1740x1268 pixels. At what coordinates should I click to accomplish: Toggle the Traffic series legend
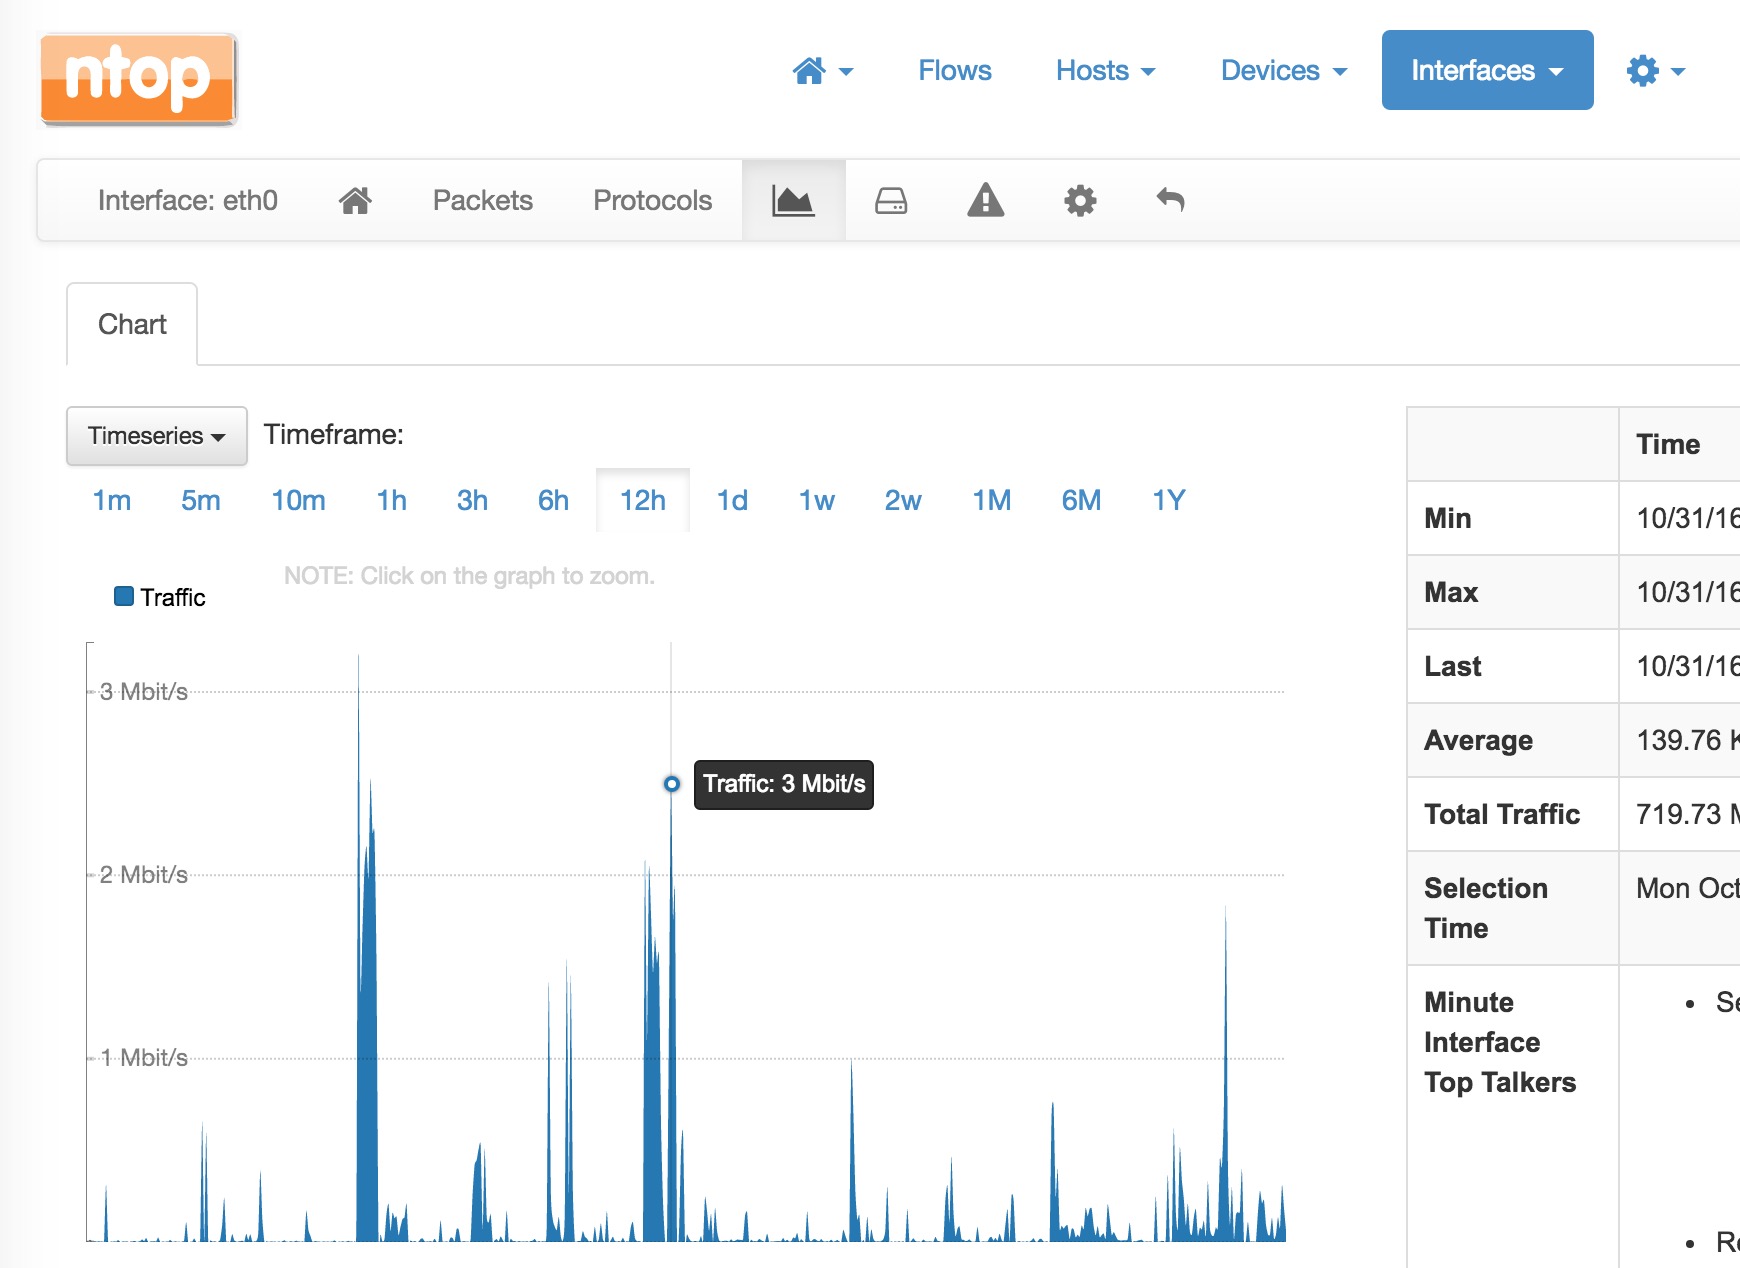160,597
